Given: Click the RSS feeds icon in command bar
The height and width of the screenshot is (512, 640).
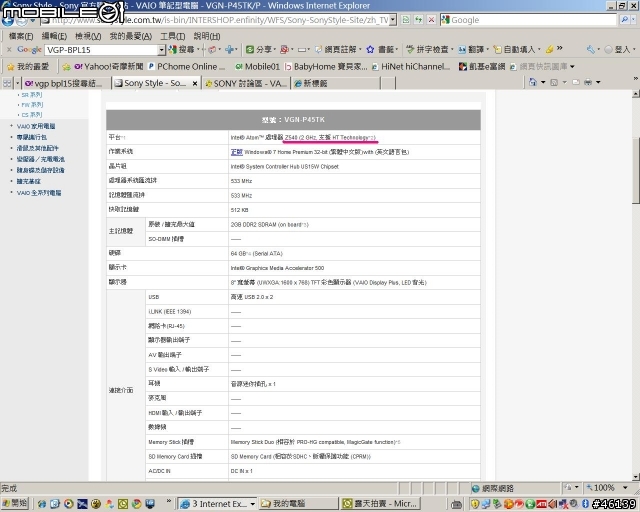Looking at the screenshot, I should 554,82.
